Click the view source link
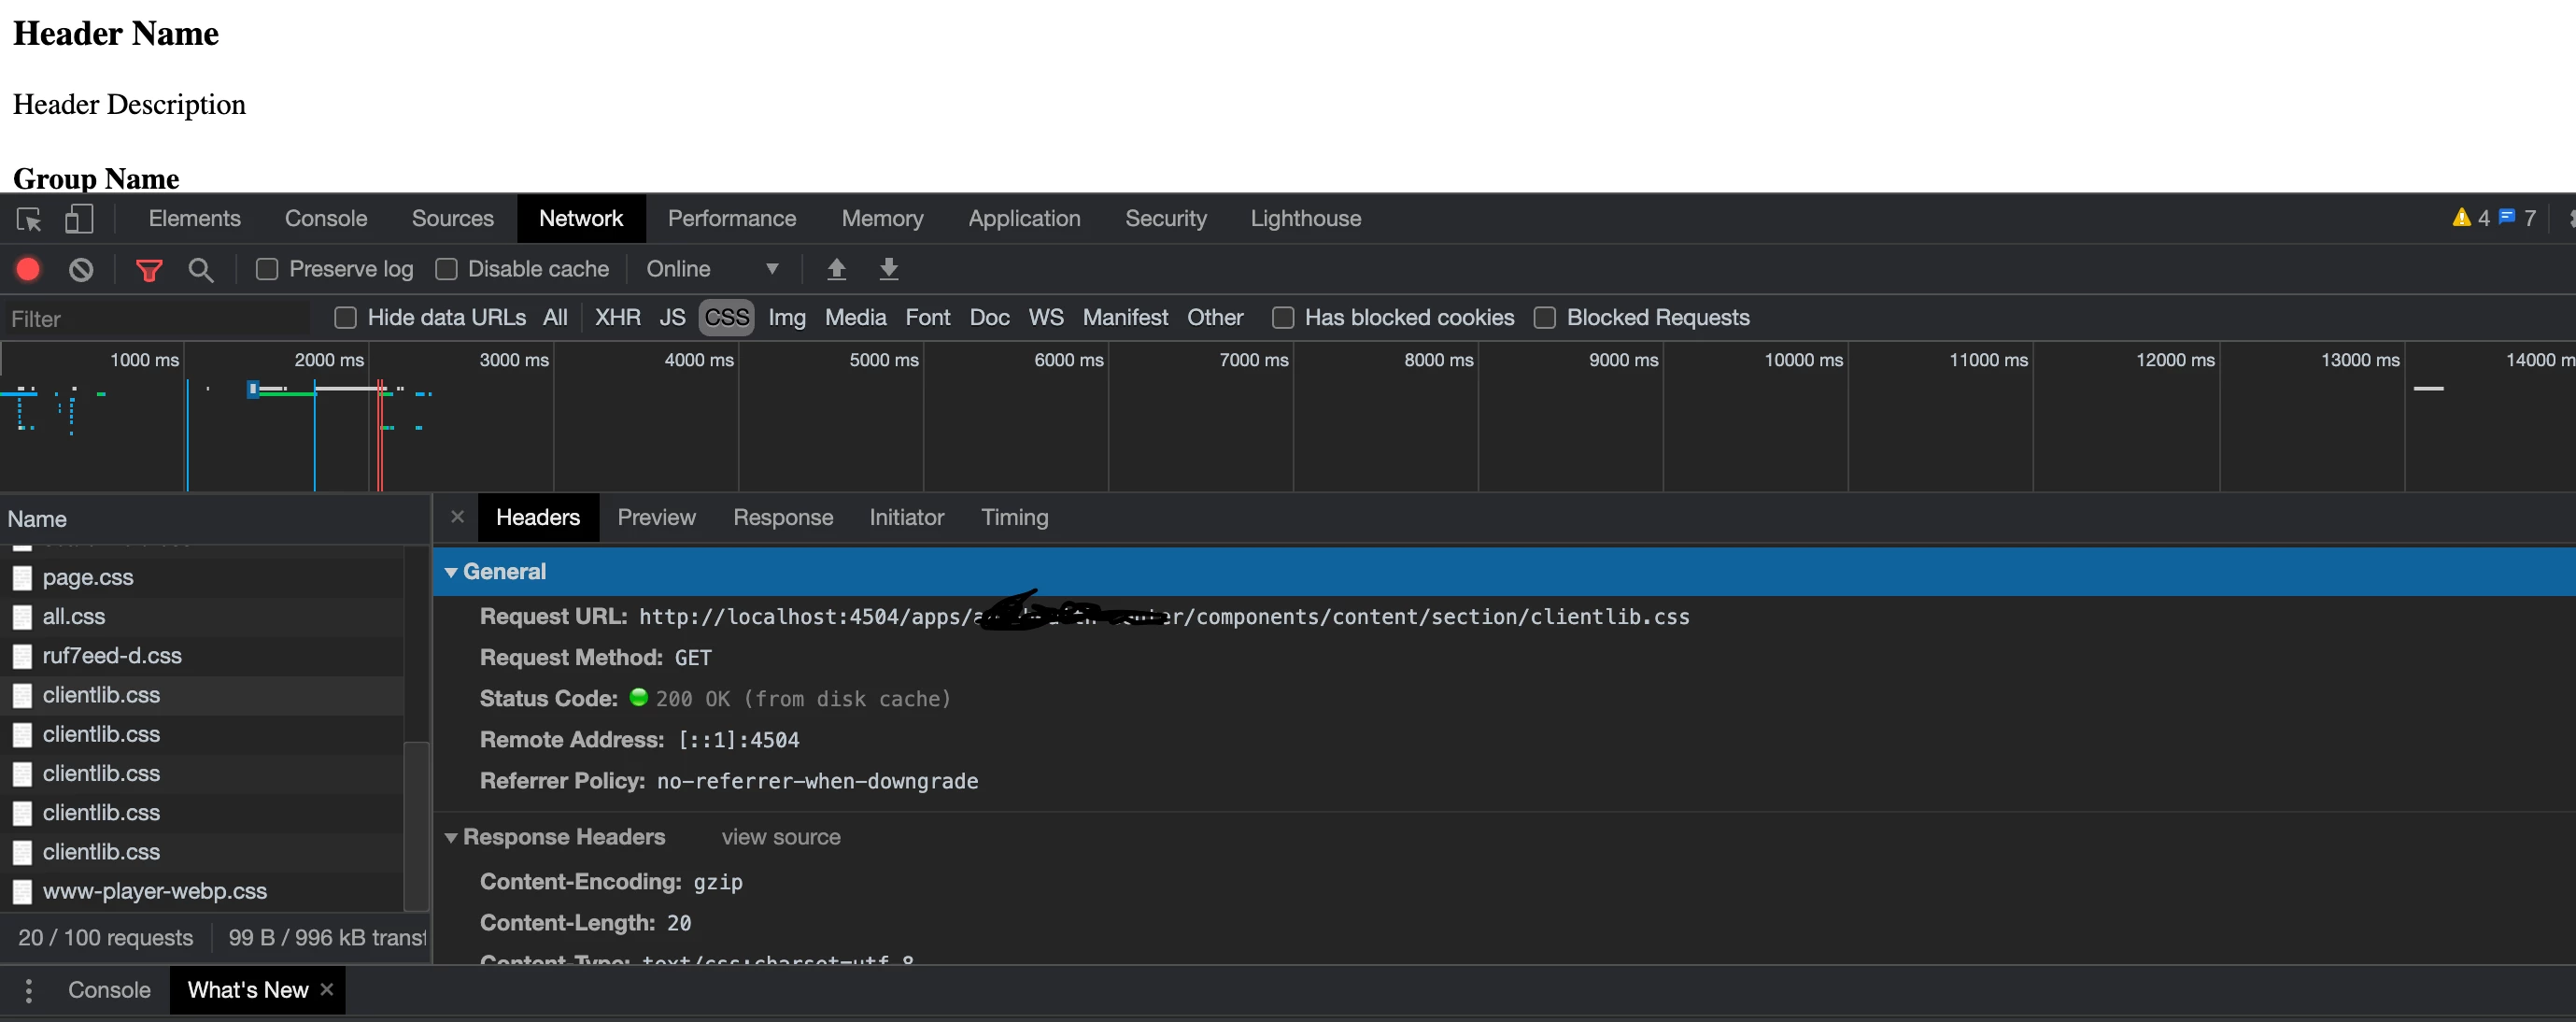The image size is (2576, 1022). [780, 837]
